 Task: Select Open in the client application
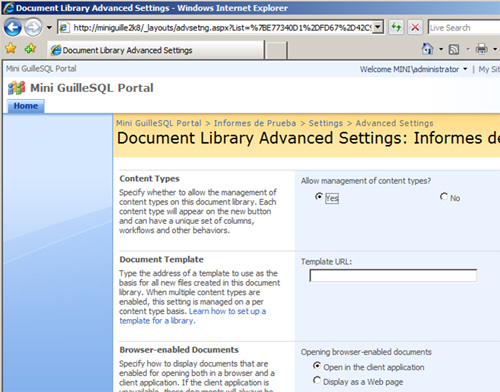click(x=317, y=366)
